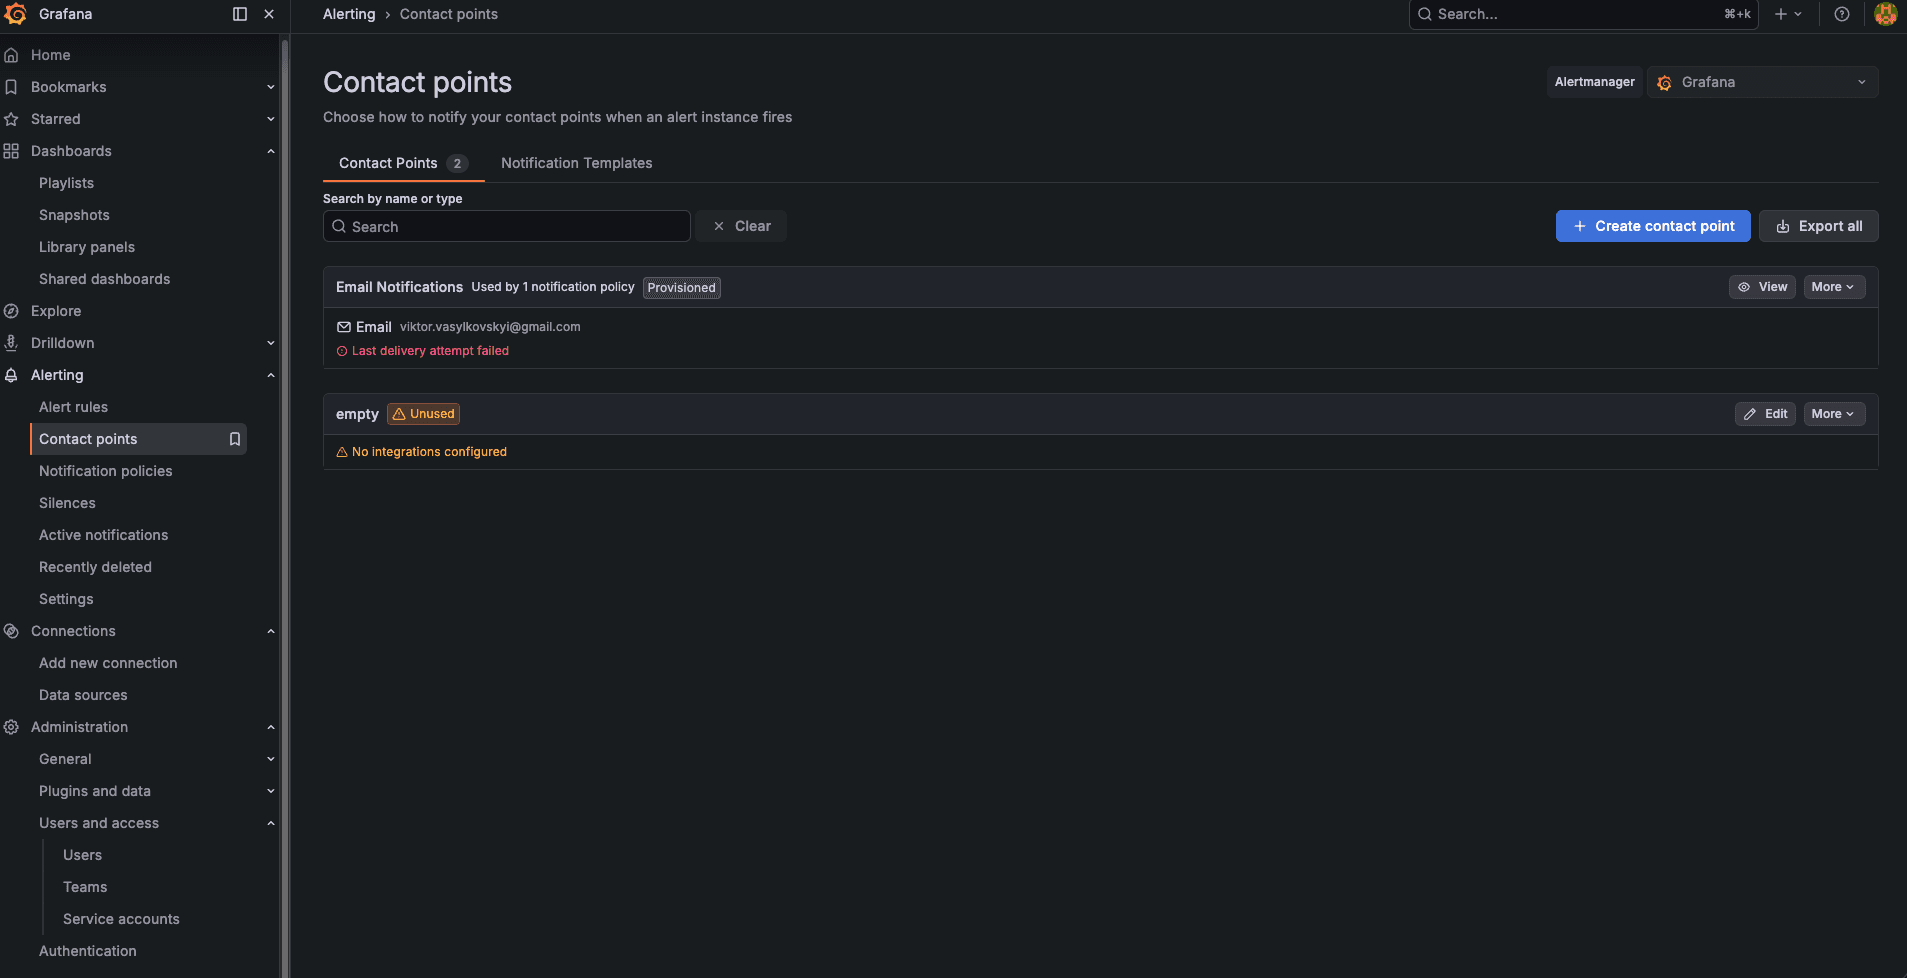Viewport: 1907px width, 978px height.
Task: Click the Export all button
Action: pyautogui.click(x=1819, y=226)
